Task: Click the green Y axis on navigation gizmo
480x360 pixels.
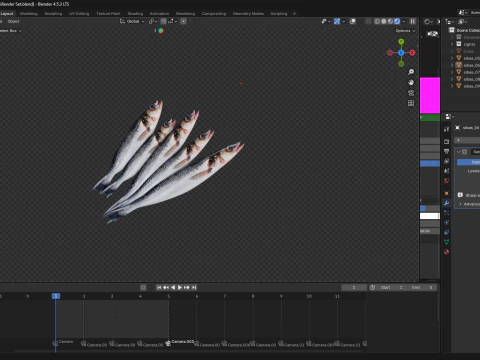Action: tap(401, 42)
